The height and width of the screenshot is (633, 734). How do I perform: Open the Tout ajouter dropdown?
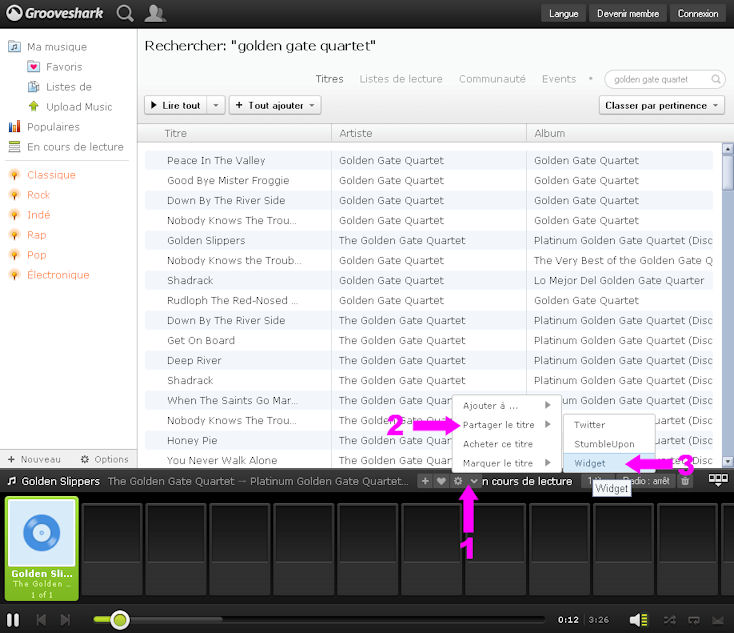[275, 105]
